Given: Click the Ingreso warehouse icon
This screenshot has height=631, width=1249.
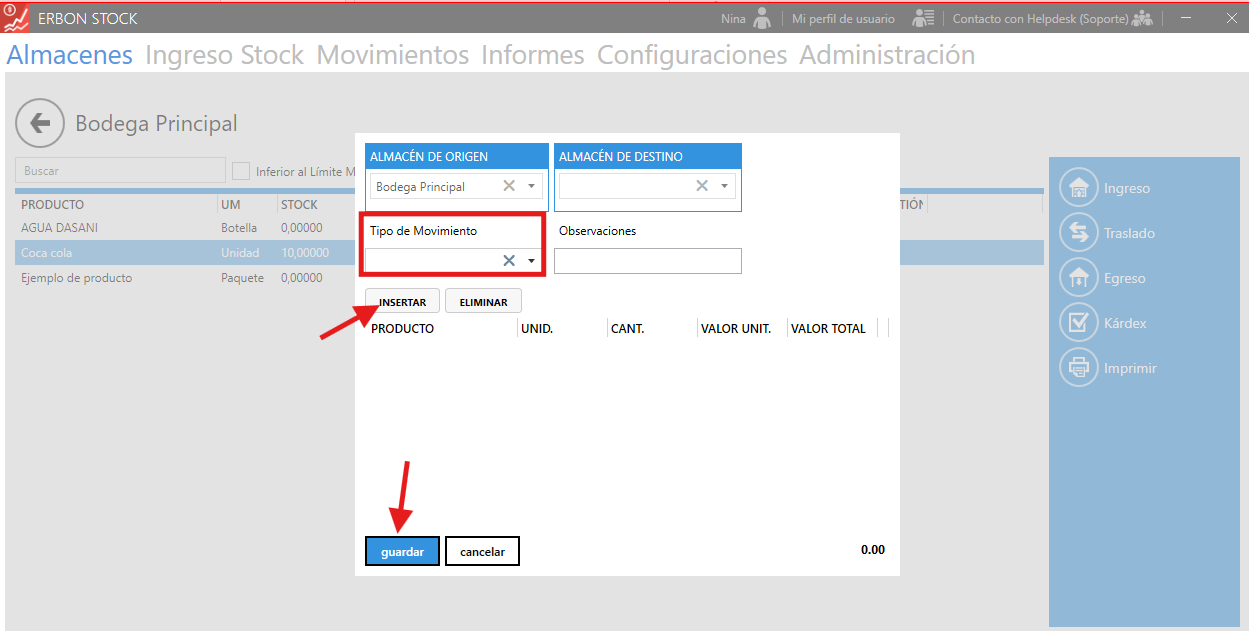Looking at the screenshot, I should 1078,188.
